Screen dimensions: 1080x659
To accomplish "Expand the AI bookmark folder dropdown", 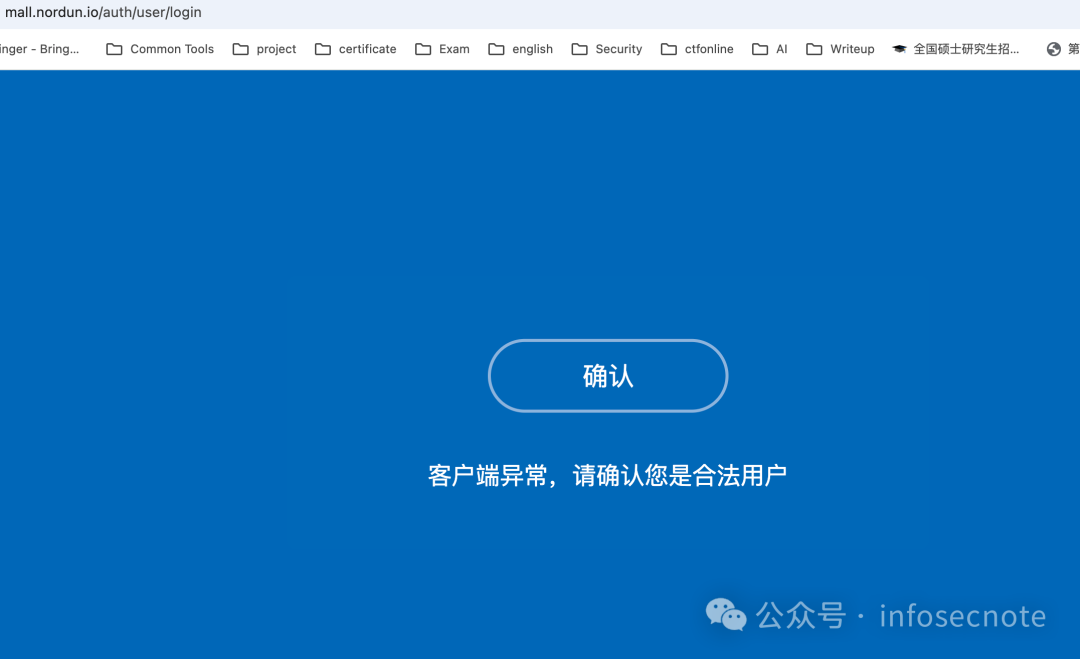I will (x=769, y=48).
